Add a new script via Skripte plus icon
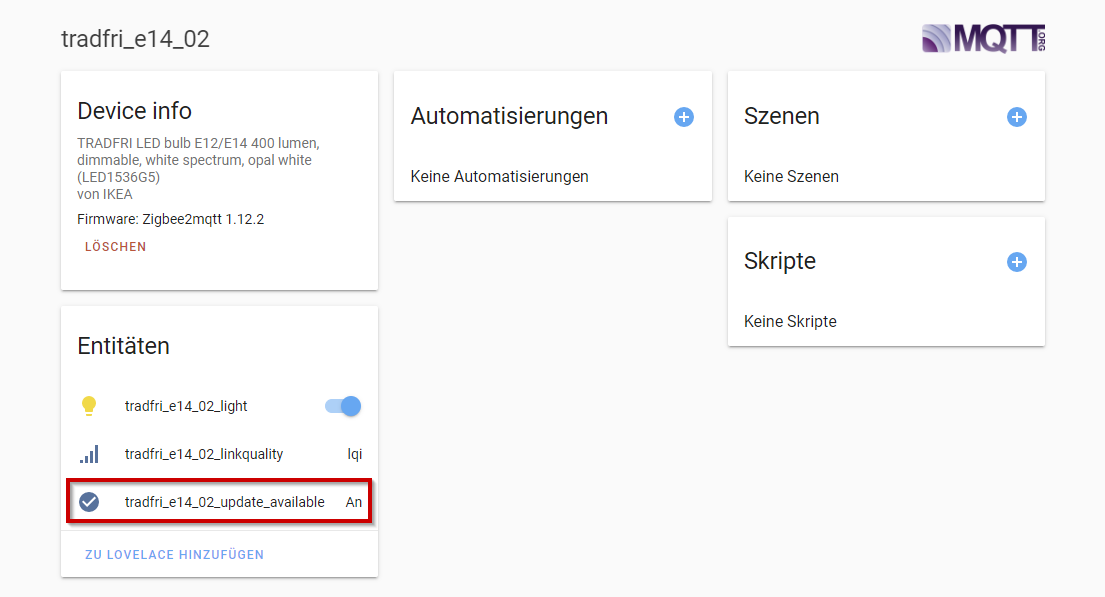 click(1017, 262)
